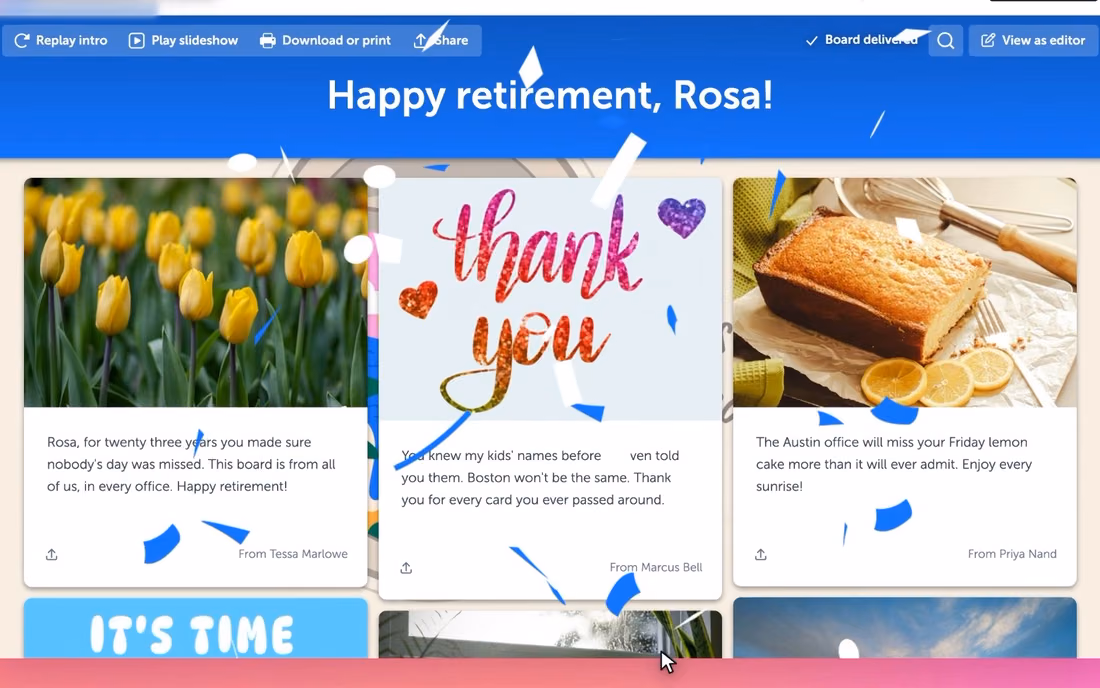Click message starting 'Rosa, for twenty three years'

click(192, 464)
